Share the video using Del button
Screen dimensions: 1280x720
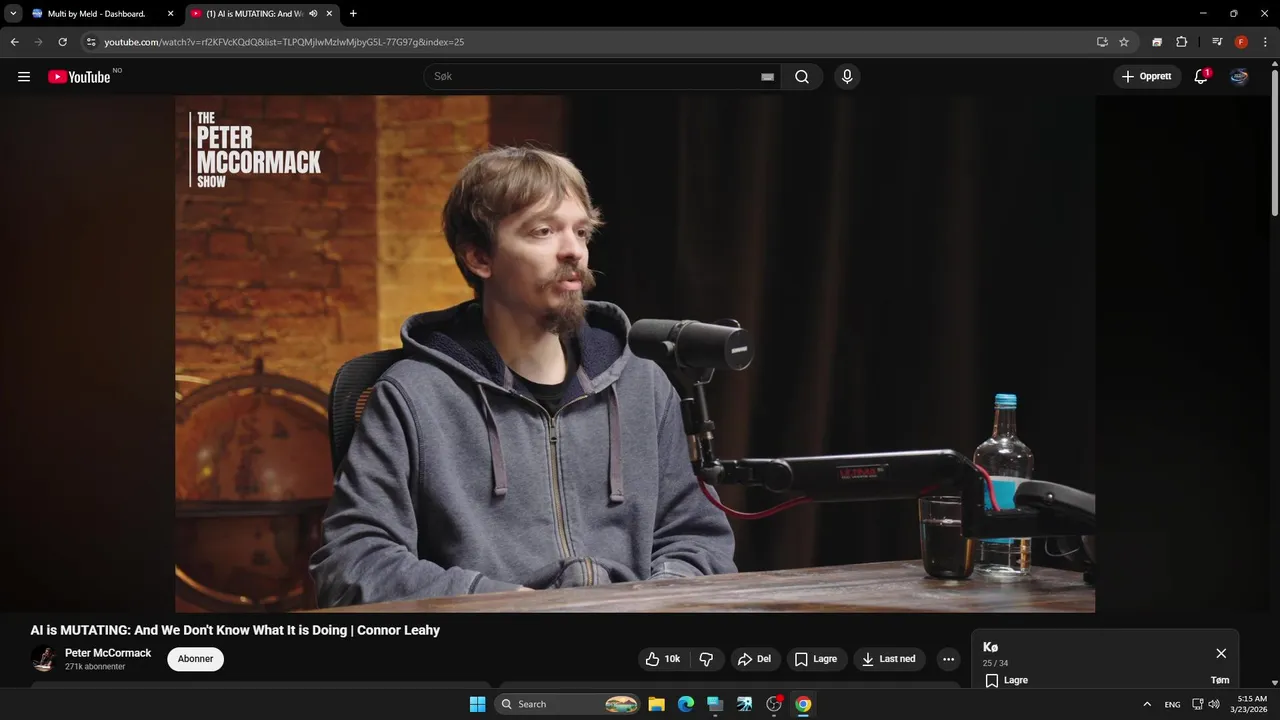point(755,659)
